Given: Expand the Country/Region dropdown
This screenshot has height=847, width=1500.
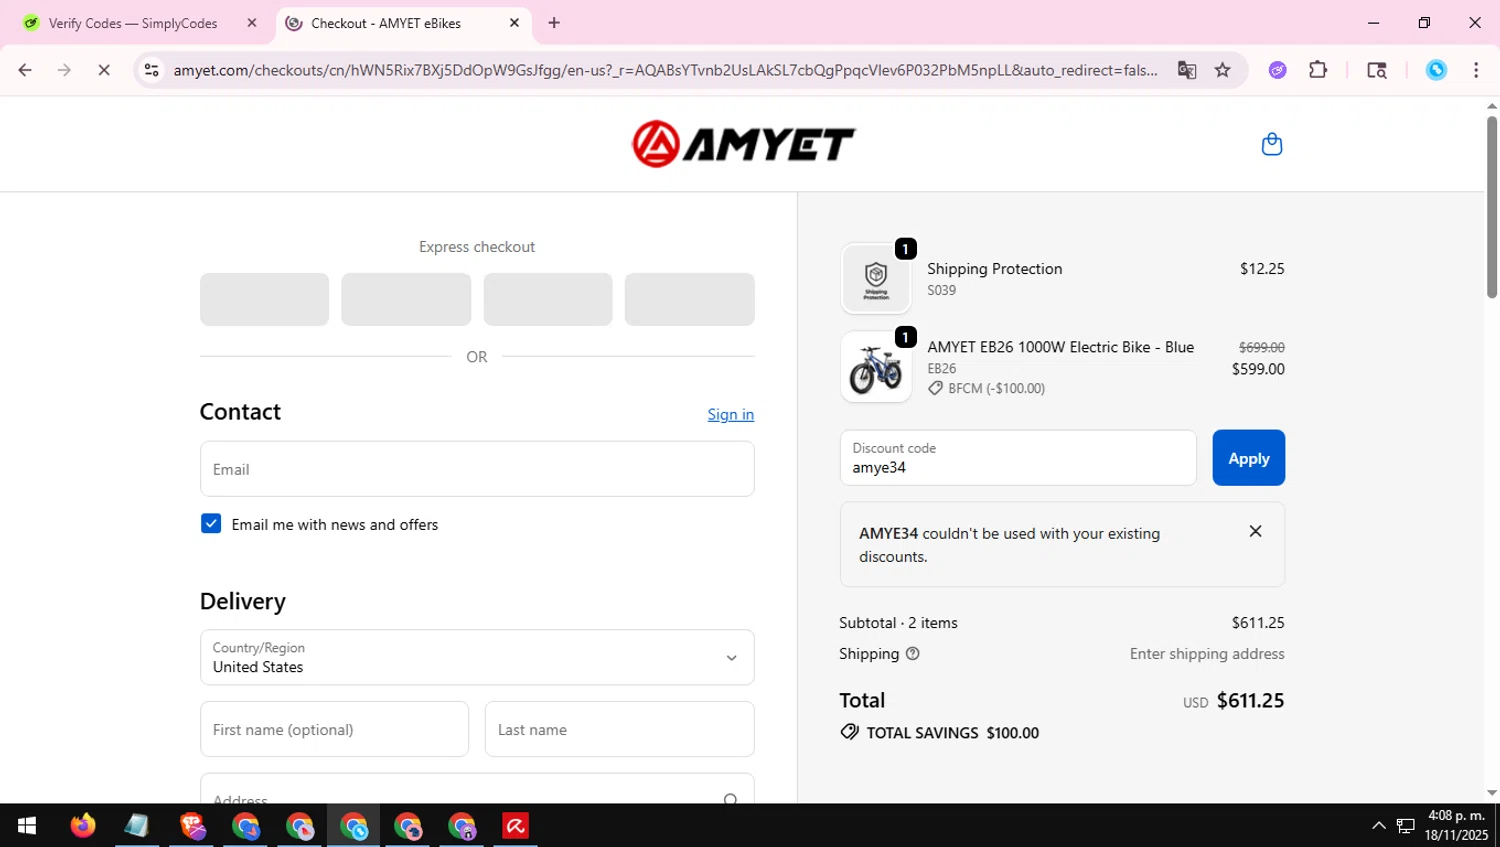Looking at the screenshot, I should [x=477, y=657].
